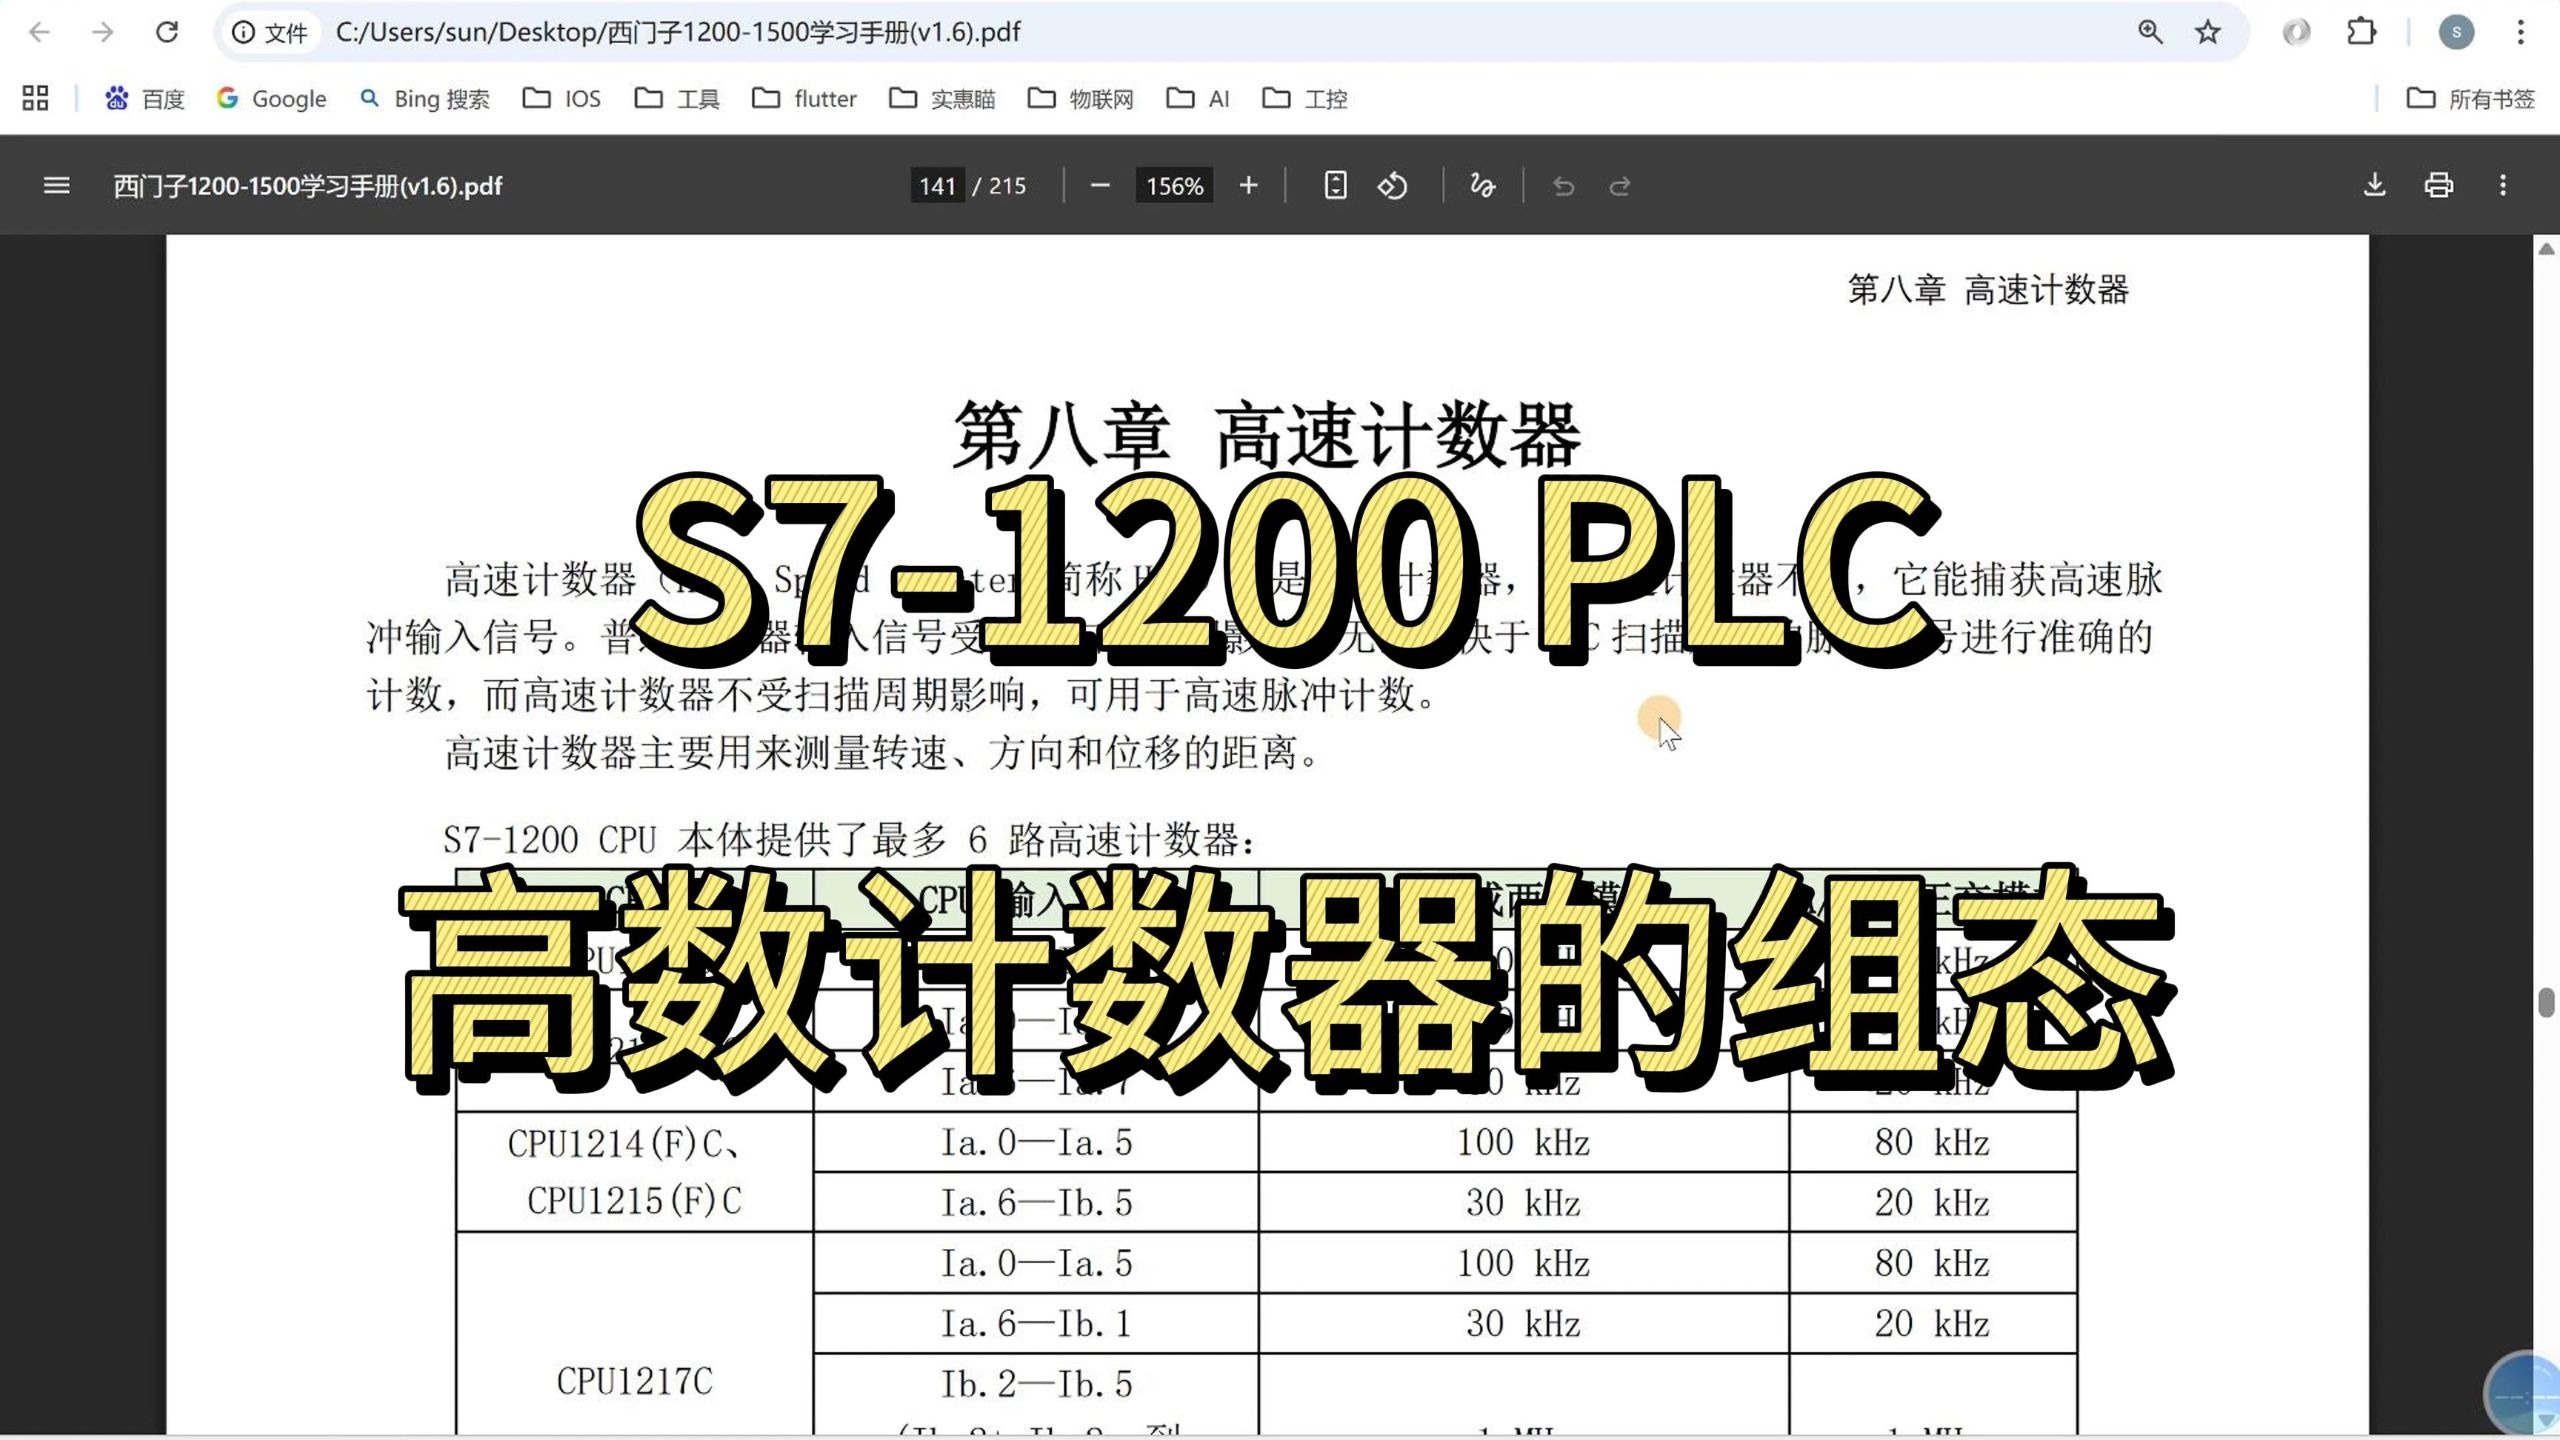Click the heading 第八章 高速计数器
2560x1440 pixels.
1266,435
